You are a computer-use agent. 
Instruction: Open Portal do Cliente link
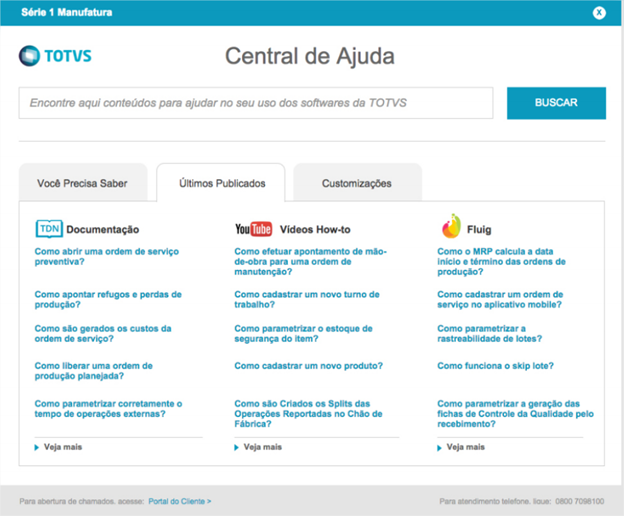179,501
